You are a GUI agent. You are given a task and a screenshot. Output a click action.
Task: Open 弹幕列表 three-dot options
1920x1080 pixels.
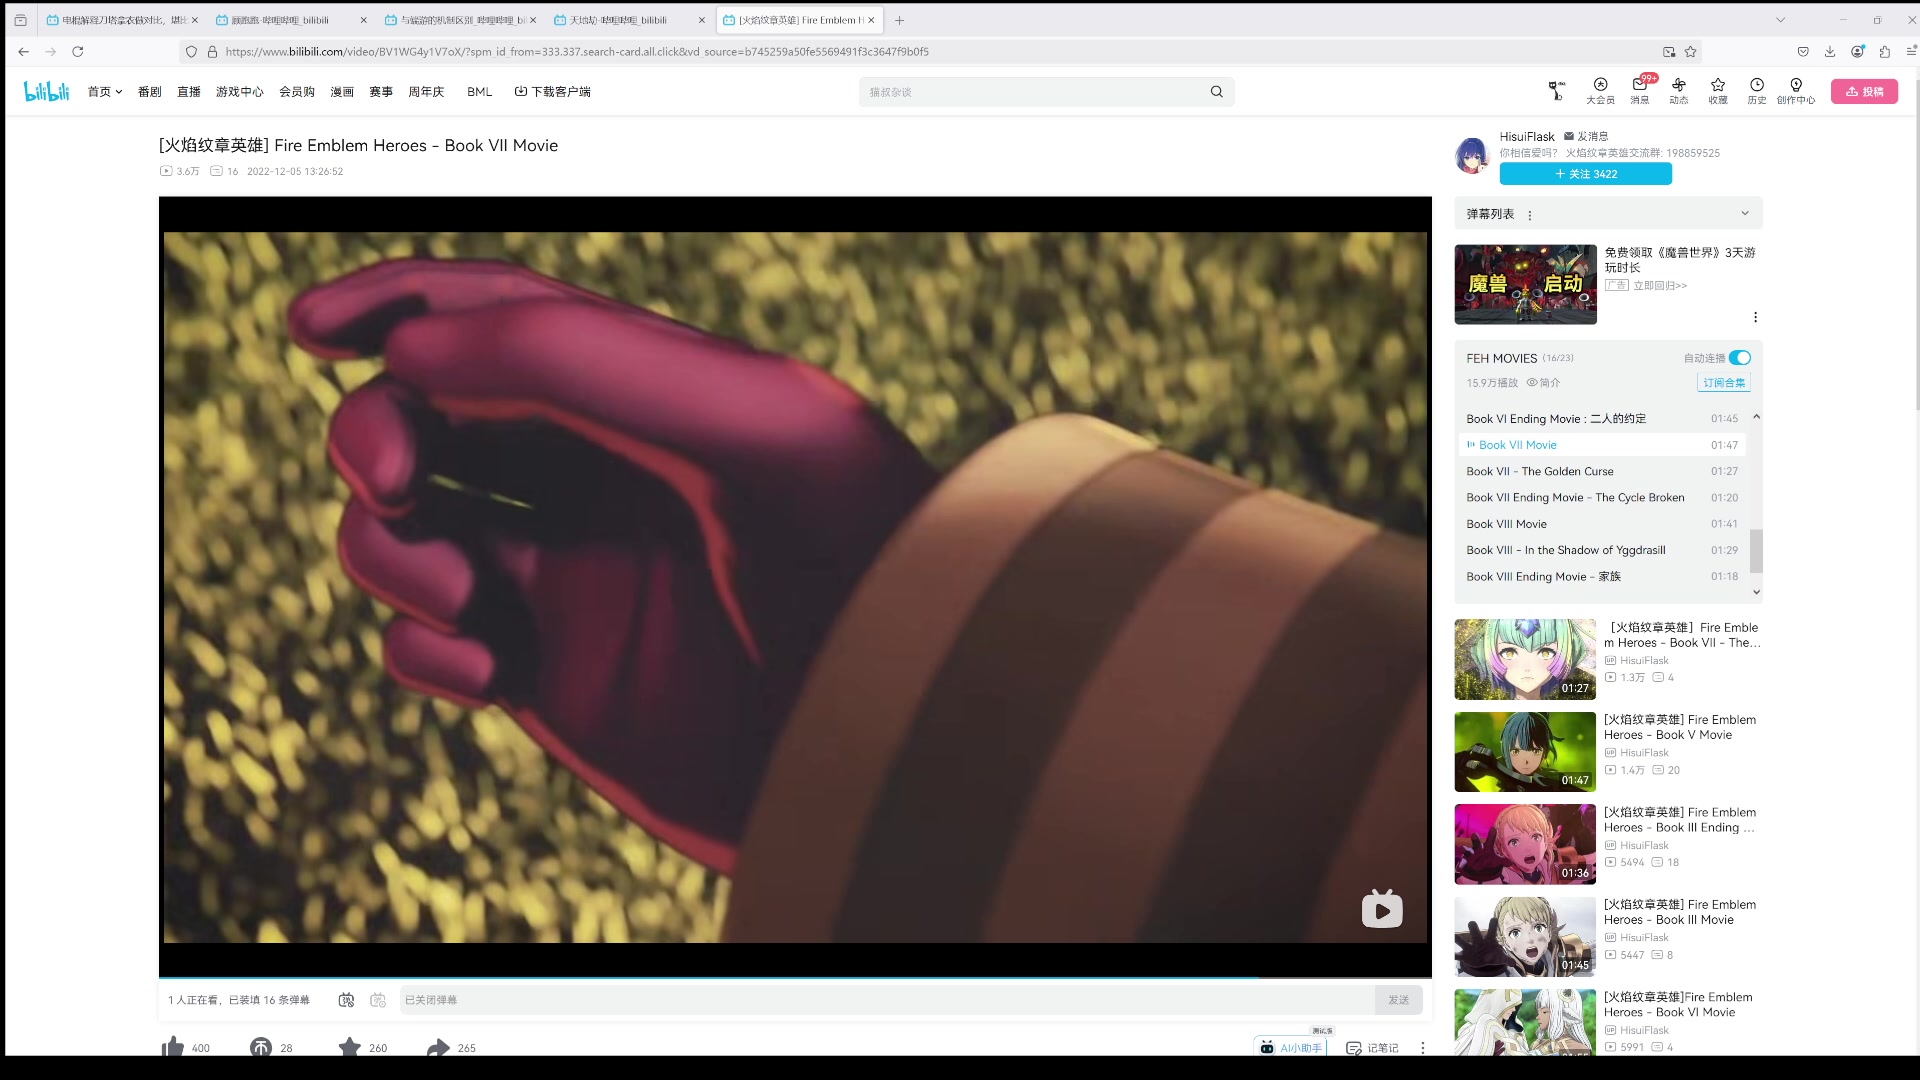click(1530, 215)
